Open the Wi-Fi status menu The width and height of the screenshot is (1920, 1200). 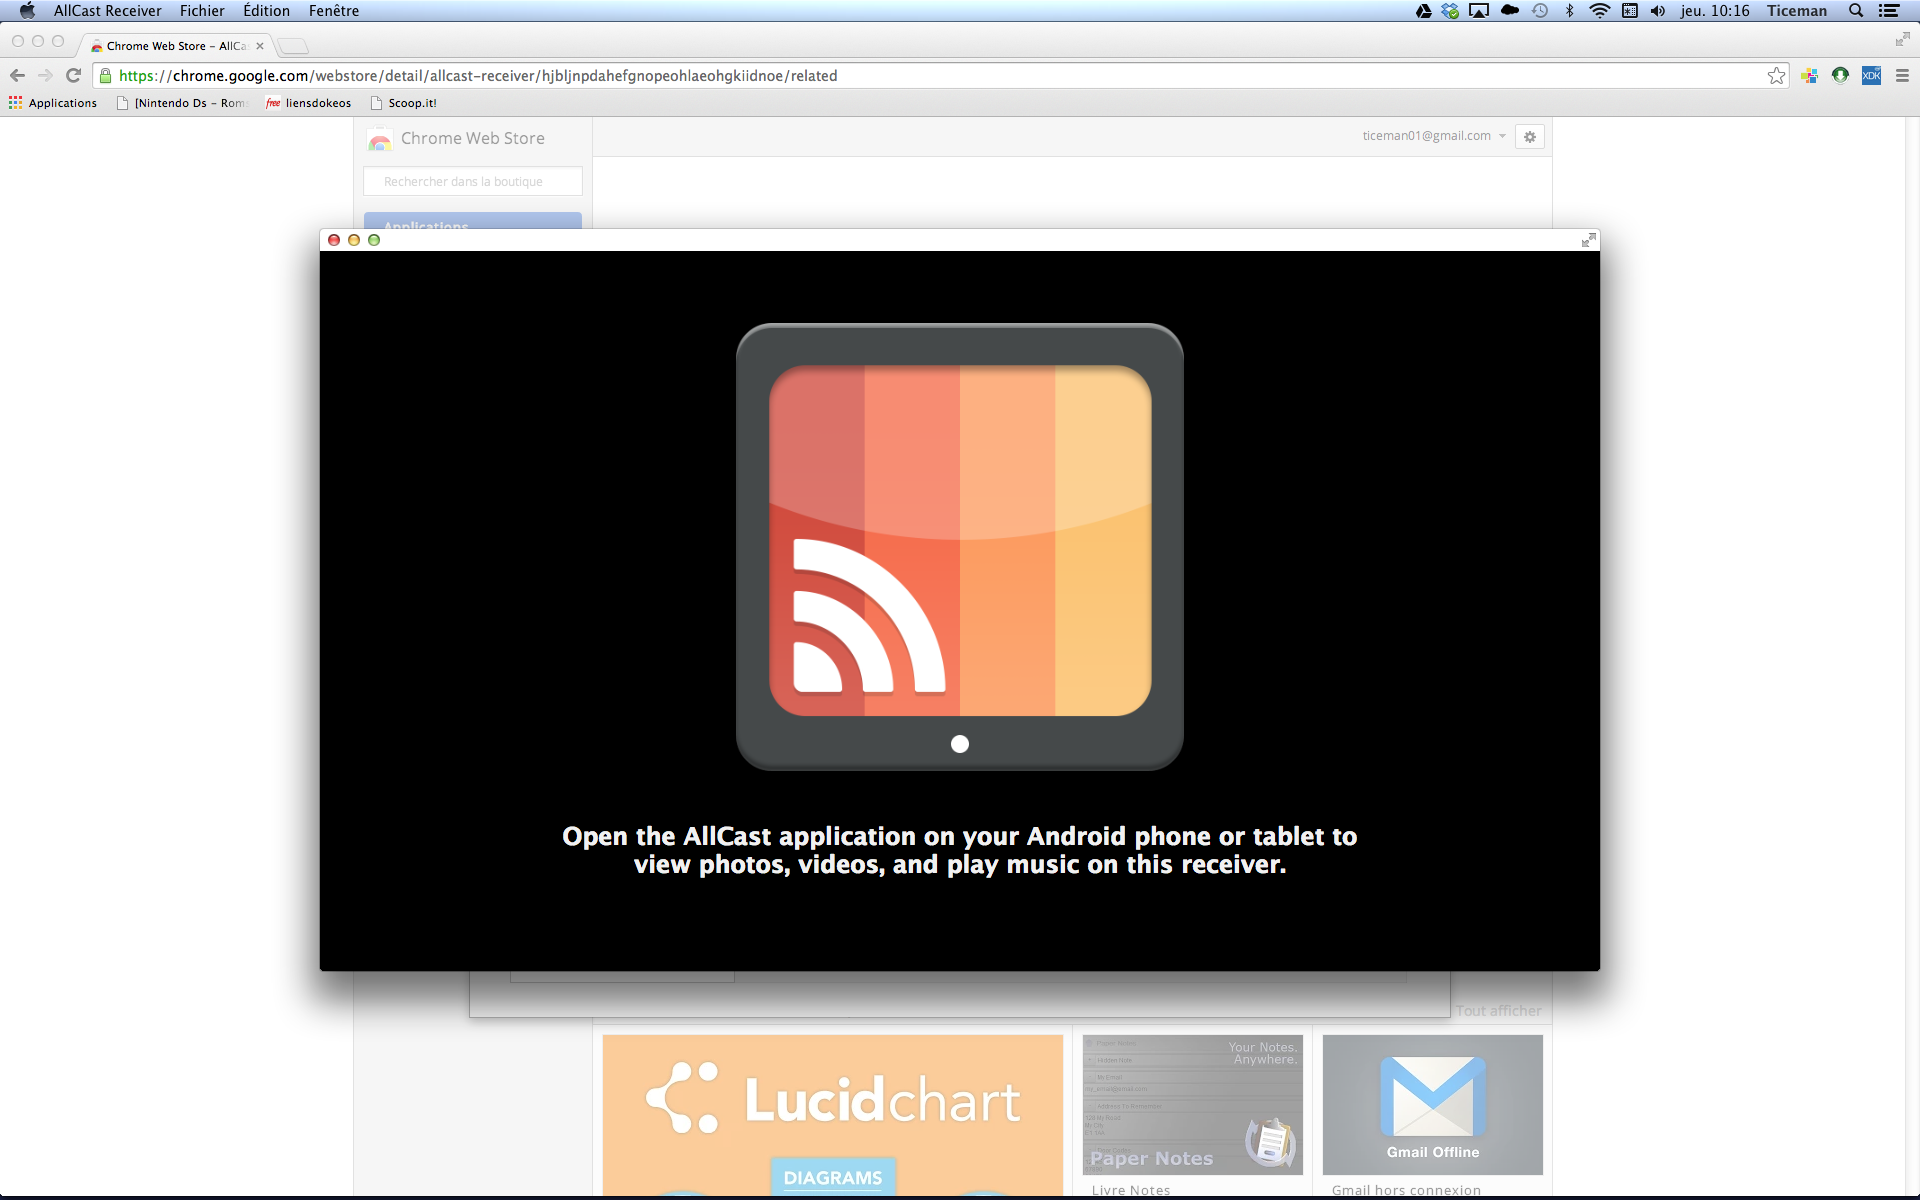click(x=1600, y=11)
